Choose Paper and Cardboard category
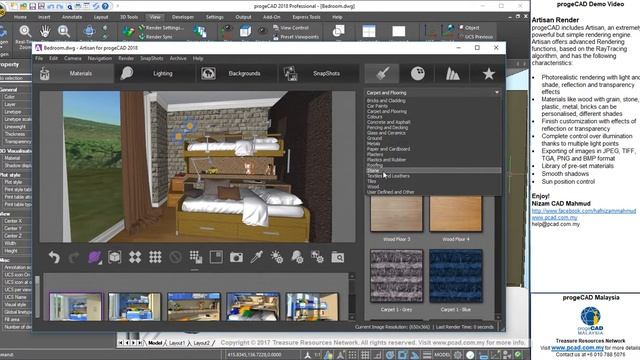 click(389, 149)
